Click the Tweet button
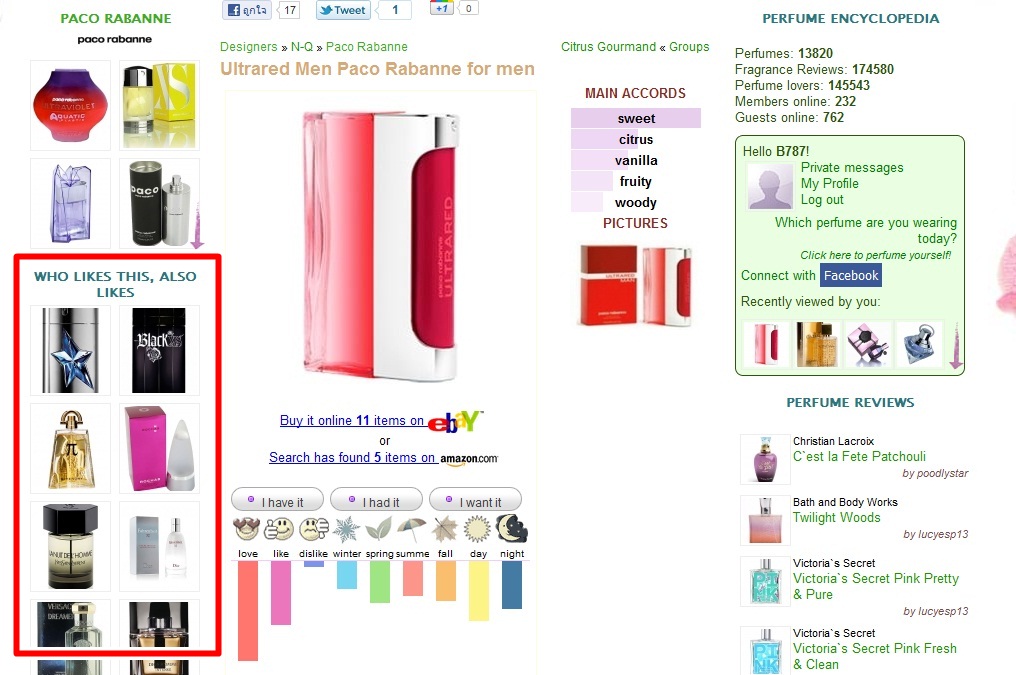Image resolution: width=1016 pixels, height=675 pixels. [343, 10]
